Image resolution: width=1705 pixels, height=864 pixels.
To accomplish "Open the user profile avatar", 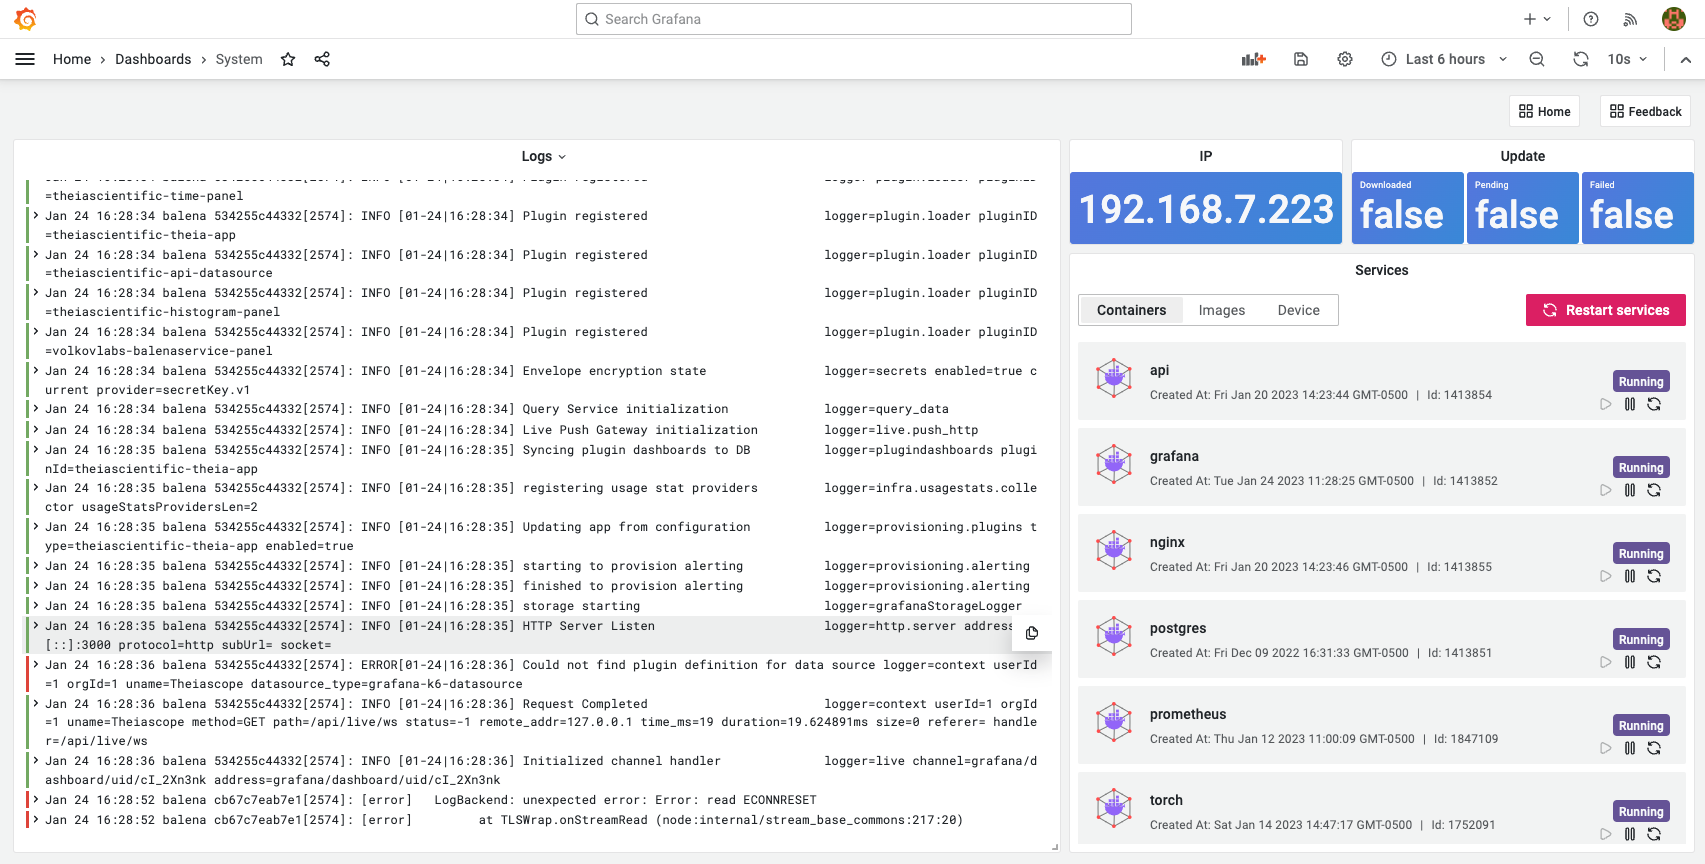I will coord(1674,19).
